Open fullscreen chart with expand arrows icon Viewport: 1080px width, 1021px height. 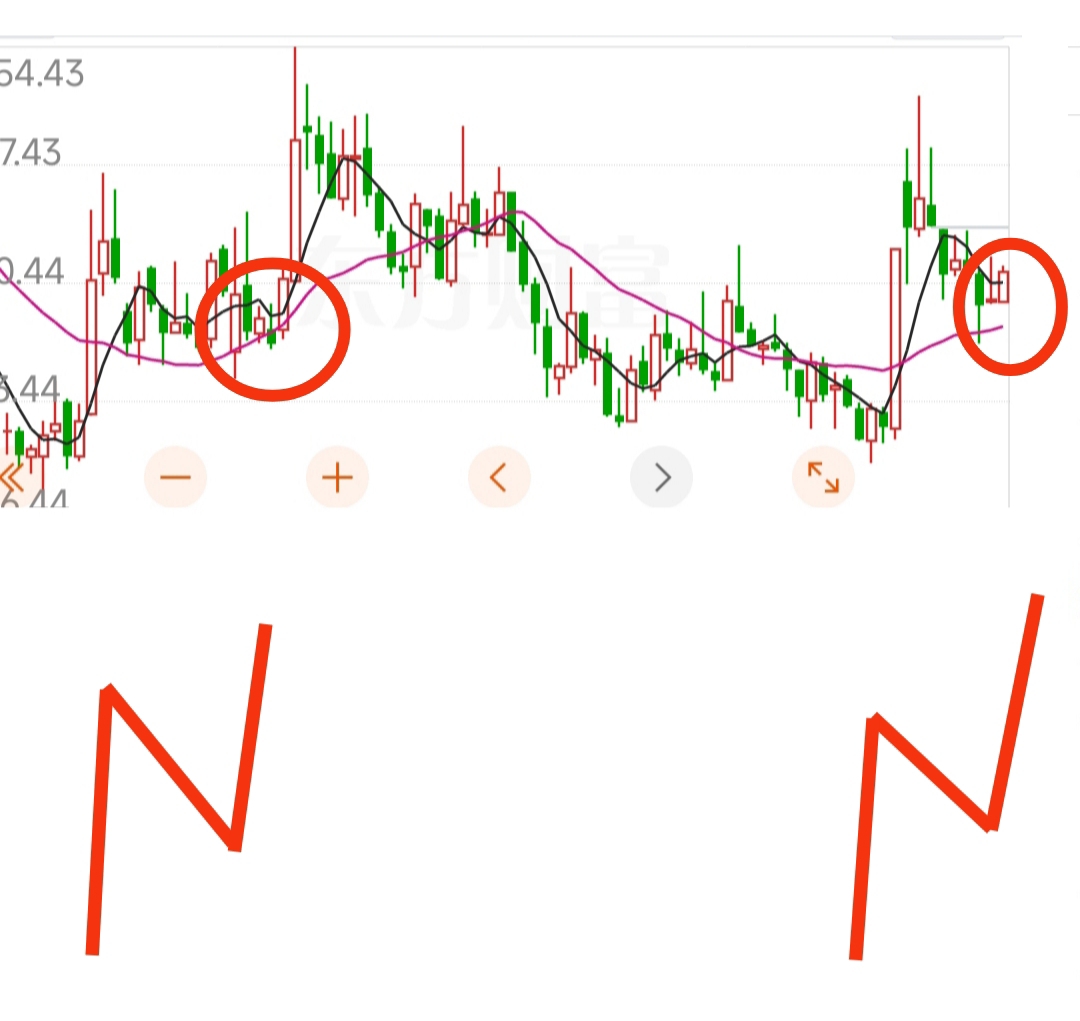pos(824,477)
